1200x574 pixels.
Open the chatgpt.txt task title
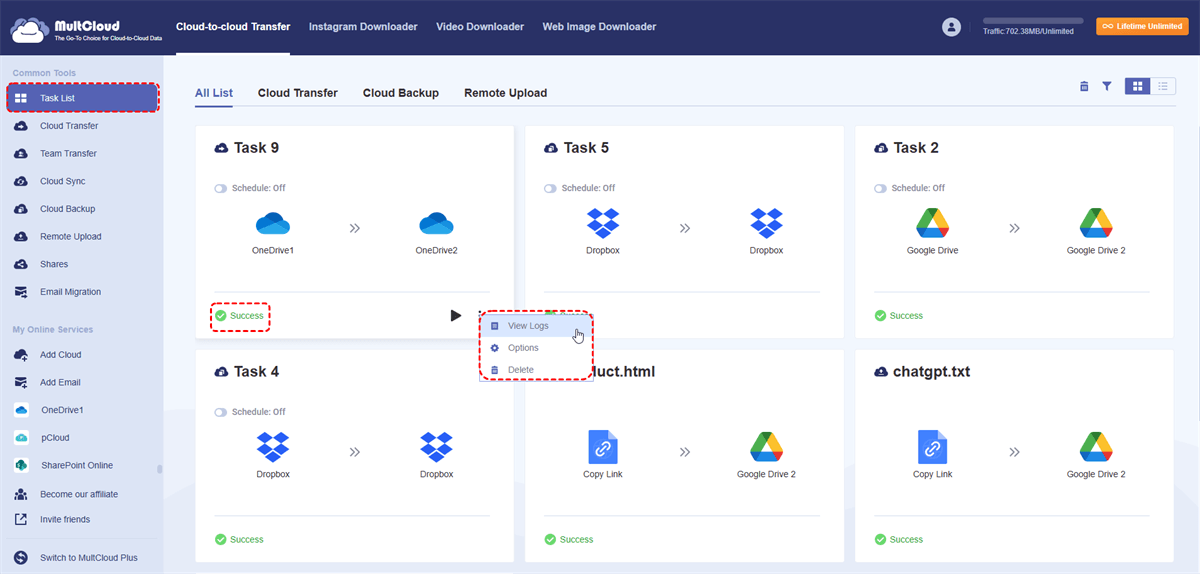pyautogui.click(x=932, y=372)
